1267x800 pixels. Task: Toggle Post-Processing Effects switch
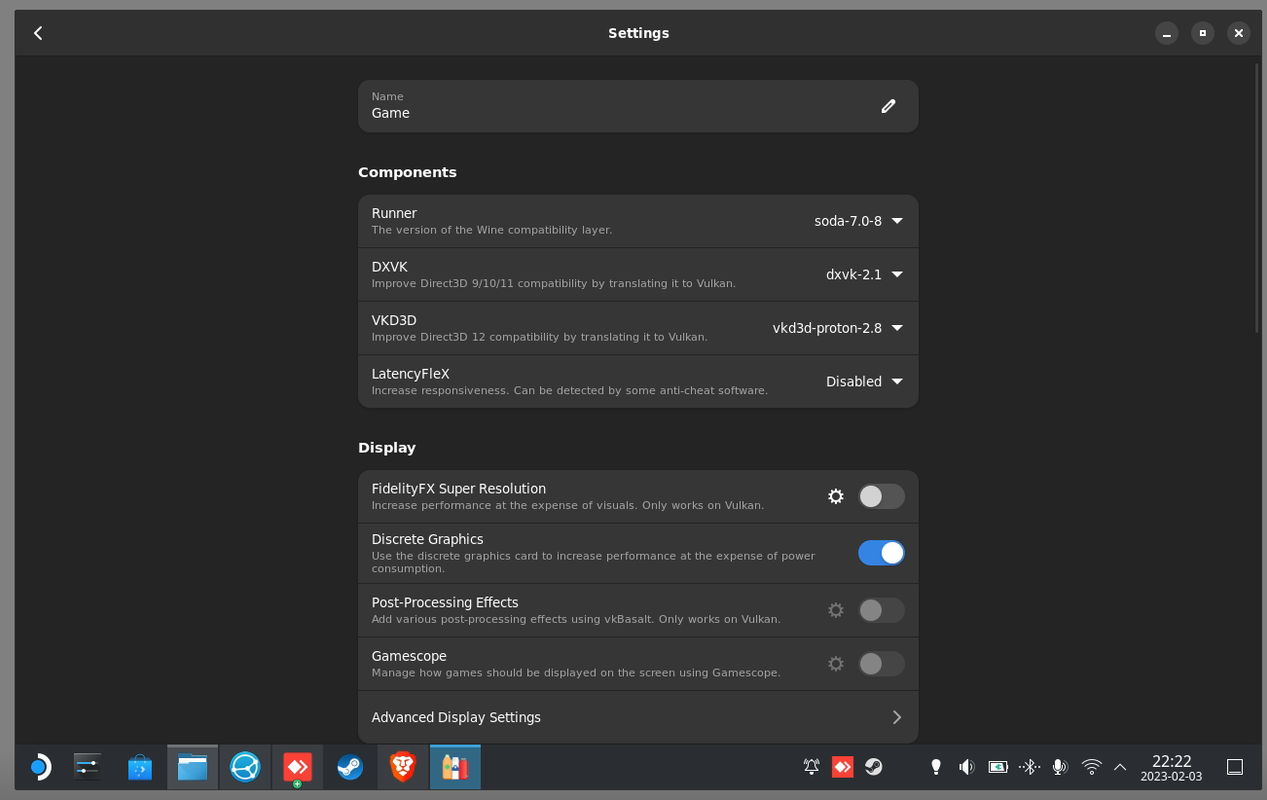pos(881,610)
